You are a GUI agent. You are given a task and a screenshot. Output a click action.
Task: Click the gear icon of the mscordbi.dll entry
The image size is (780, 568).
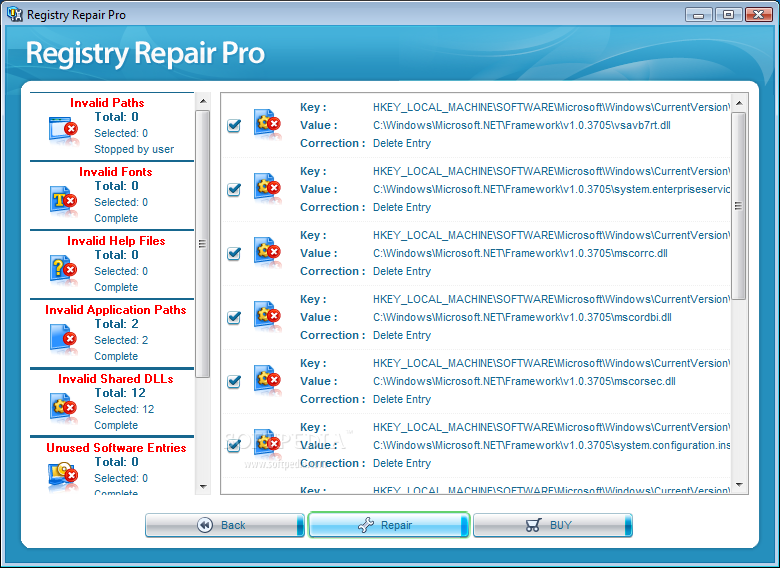pos(267,315)
